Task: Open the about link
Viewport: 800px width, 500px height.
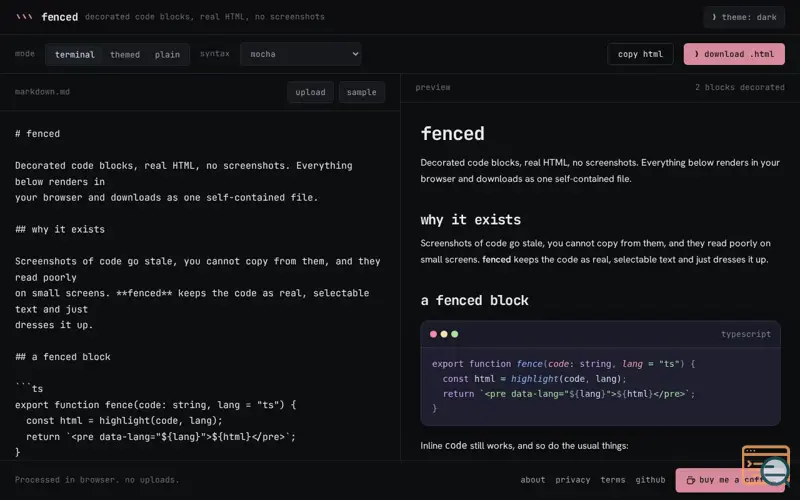Action: pyautogui.click(x=533, y=480)
